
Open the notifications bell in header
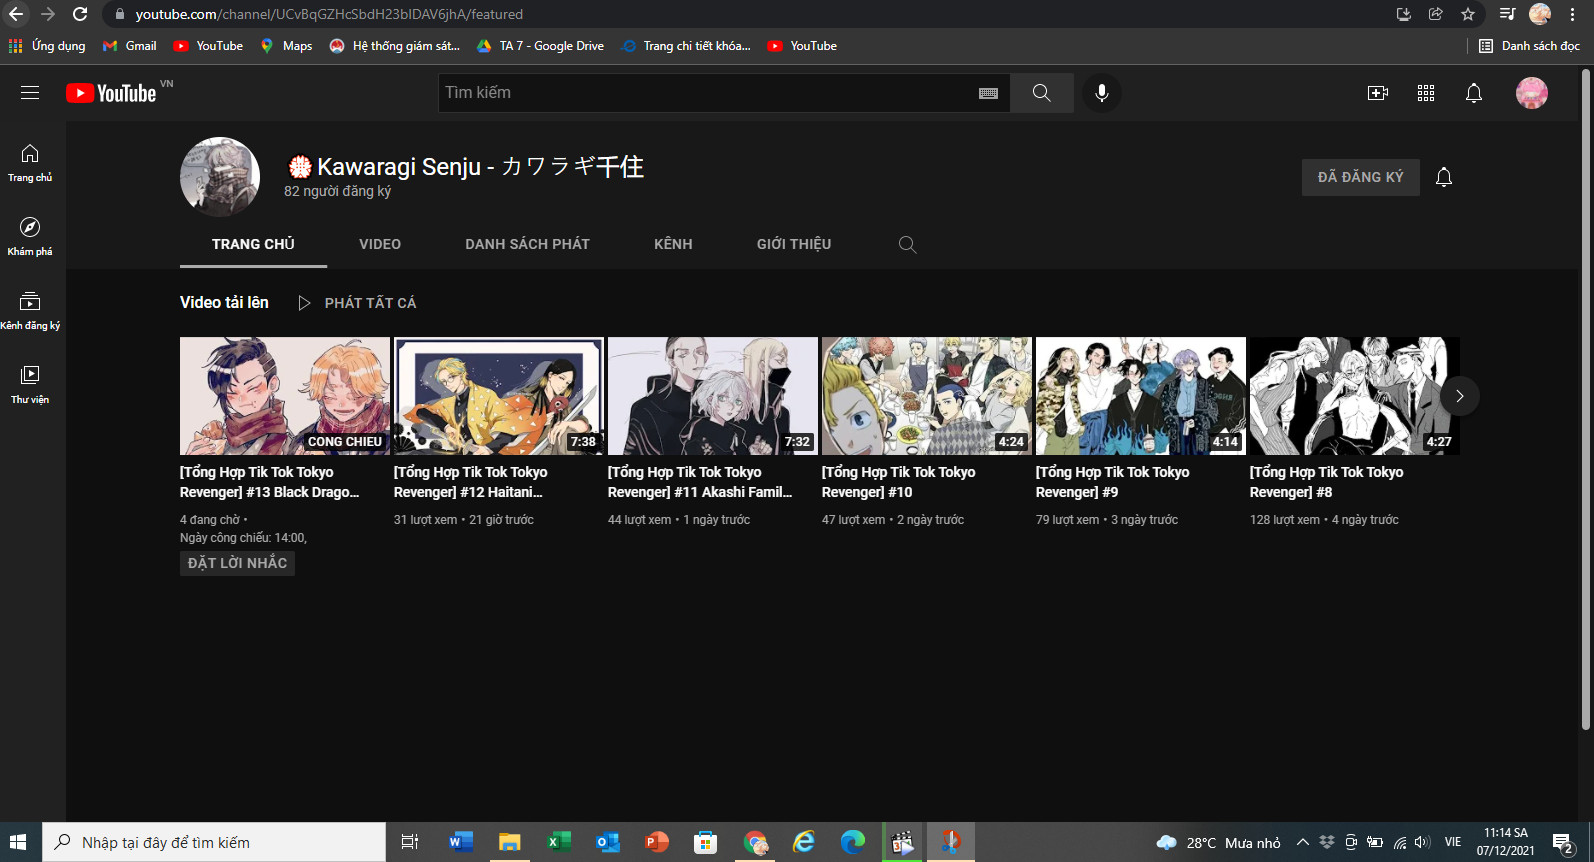tap(1473, 93)
